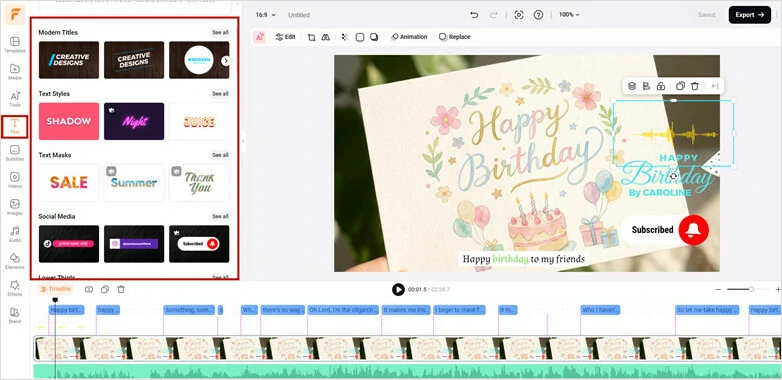This screenshot has width=782, height=380.
Task: Open the help question mark icon
Action: click(538, 15)
